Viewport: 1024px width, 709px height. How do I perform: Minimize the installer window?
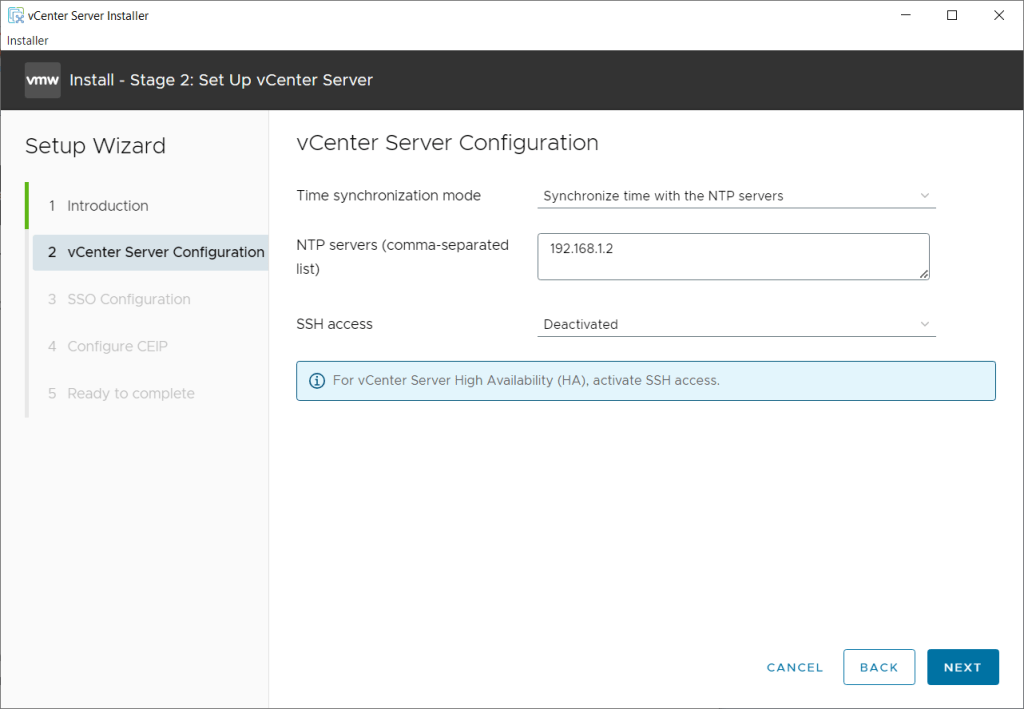tap(905, 15)
